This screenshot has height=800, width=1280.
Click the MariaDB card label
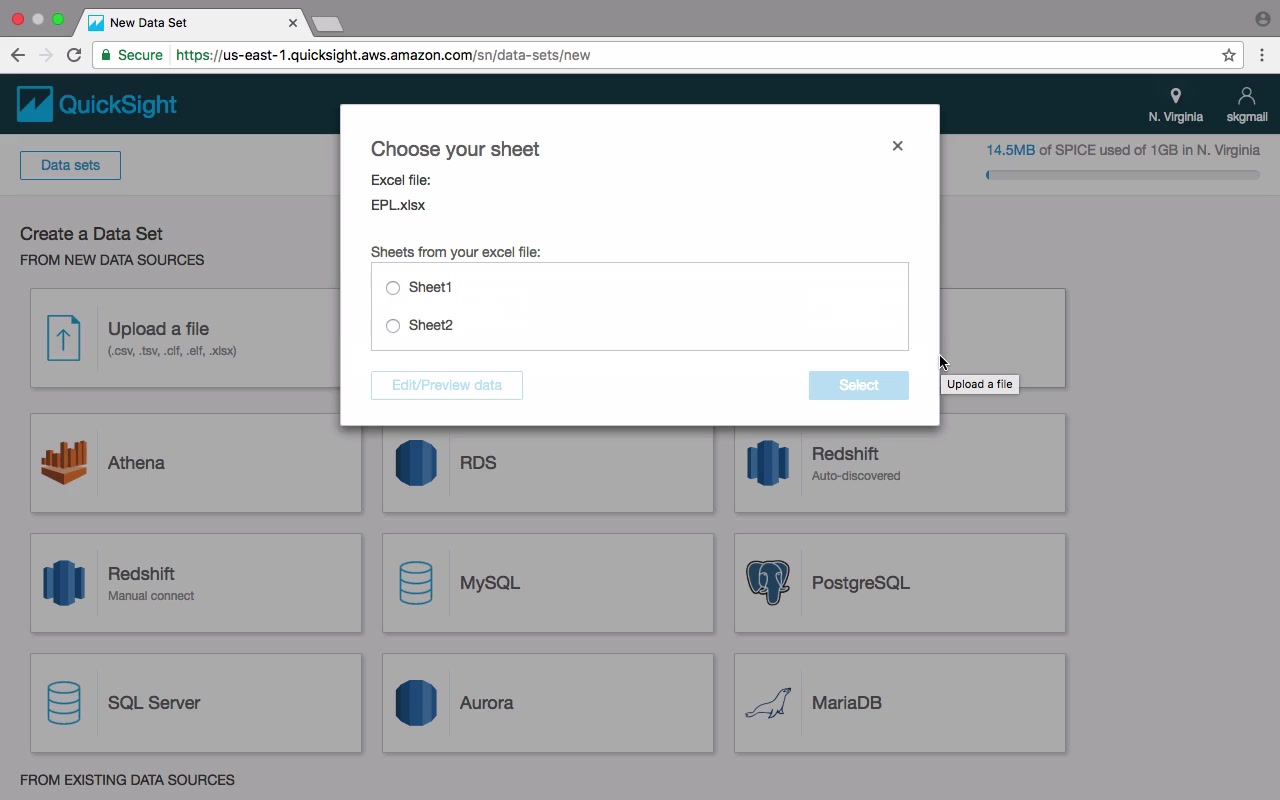click(847, 703)
